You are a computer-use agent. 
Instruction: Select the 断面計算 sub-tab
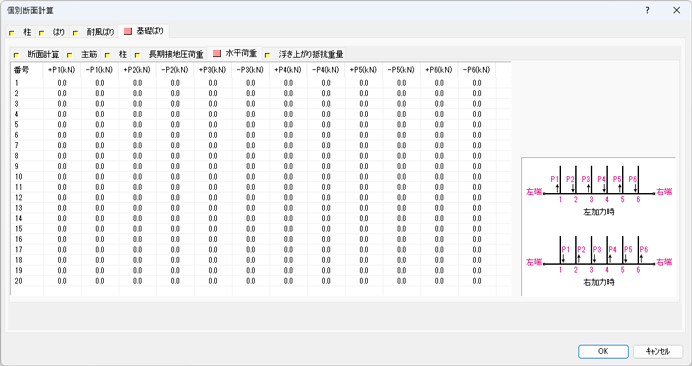point(38,54)
